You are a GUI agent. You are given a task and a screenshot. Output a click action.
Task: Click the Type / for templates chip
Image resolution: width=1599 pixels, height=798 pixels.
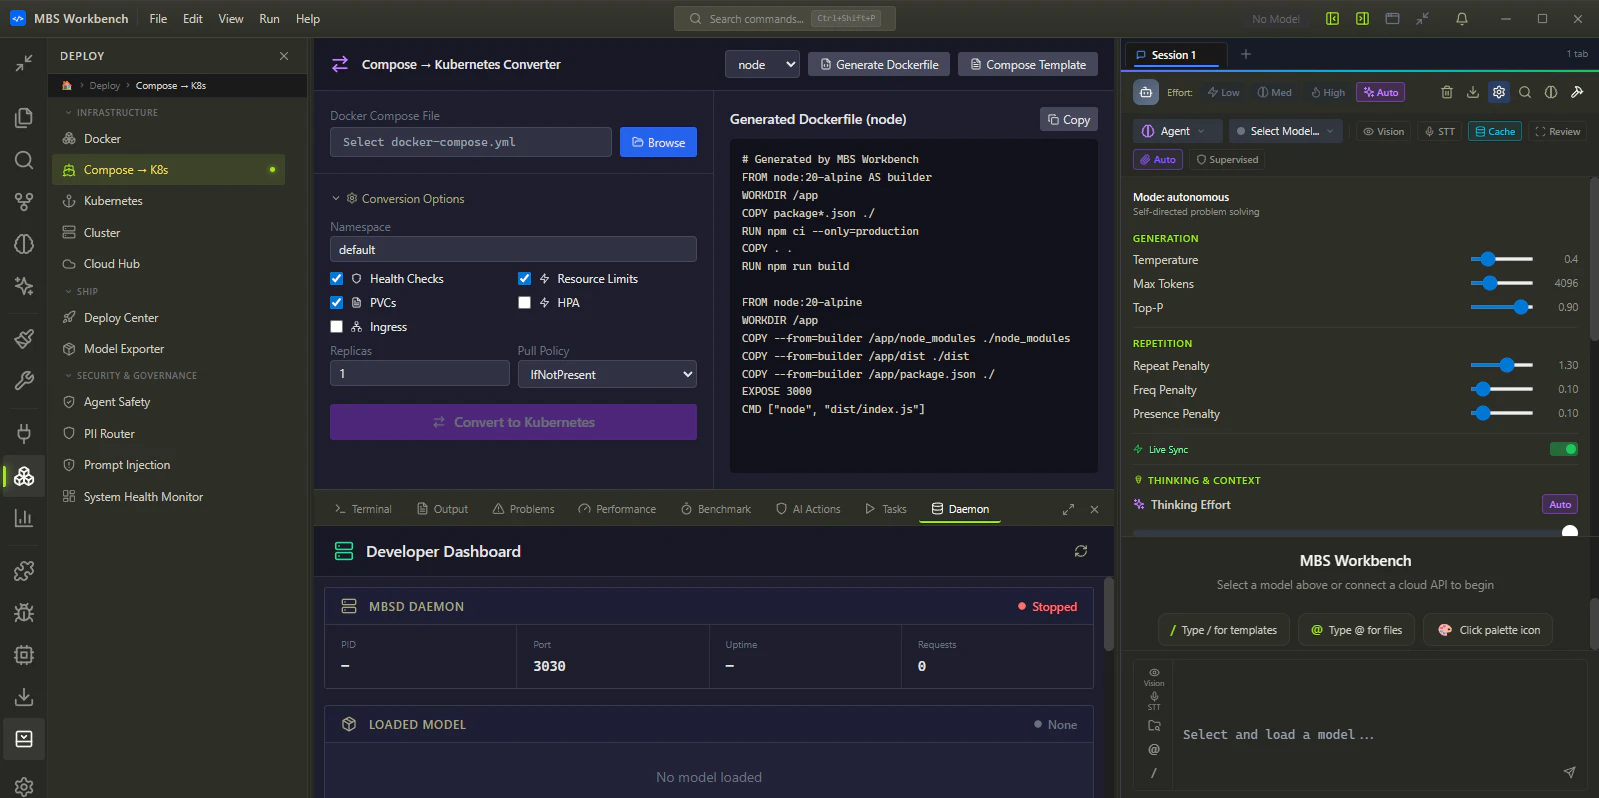[1223, 630]
